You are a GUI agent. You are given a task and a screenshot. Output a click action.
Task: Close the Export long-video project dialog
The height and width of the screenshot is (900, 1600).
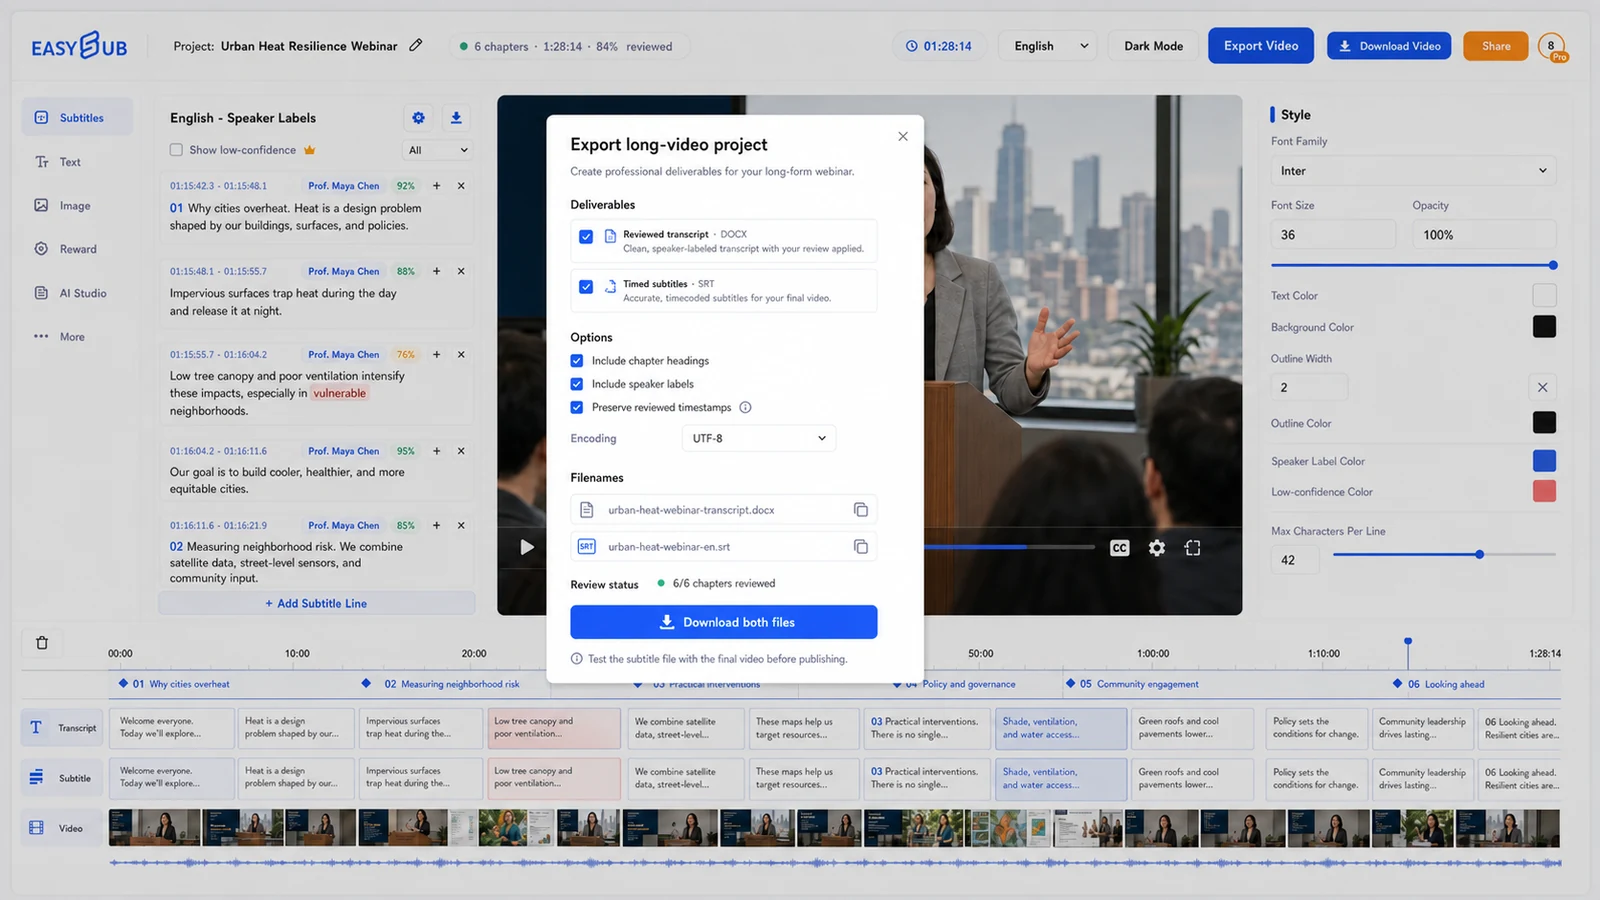point(903,136)
